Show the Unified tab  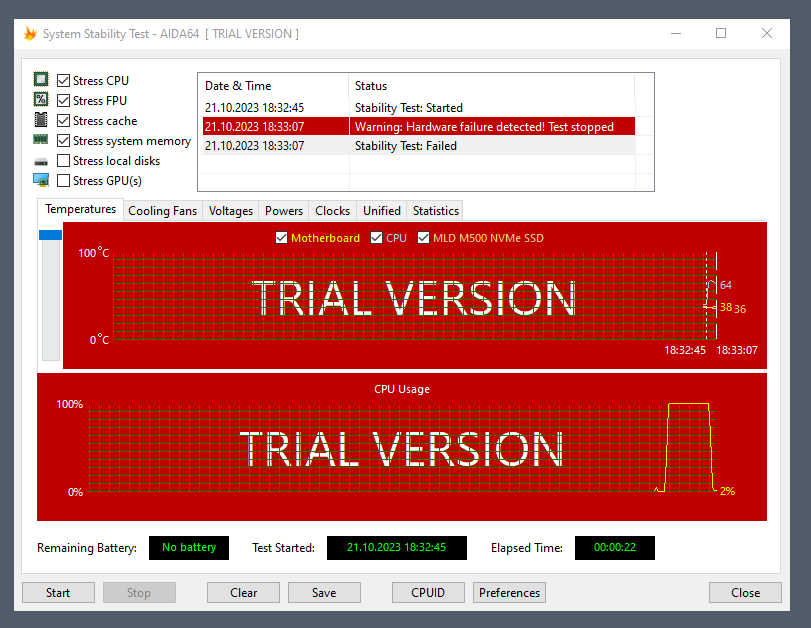pos(382,211)
